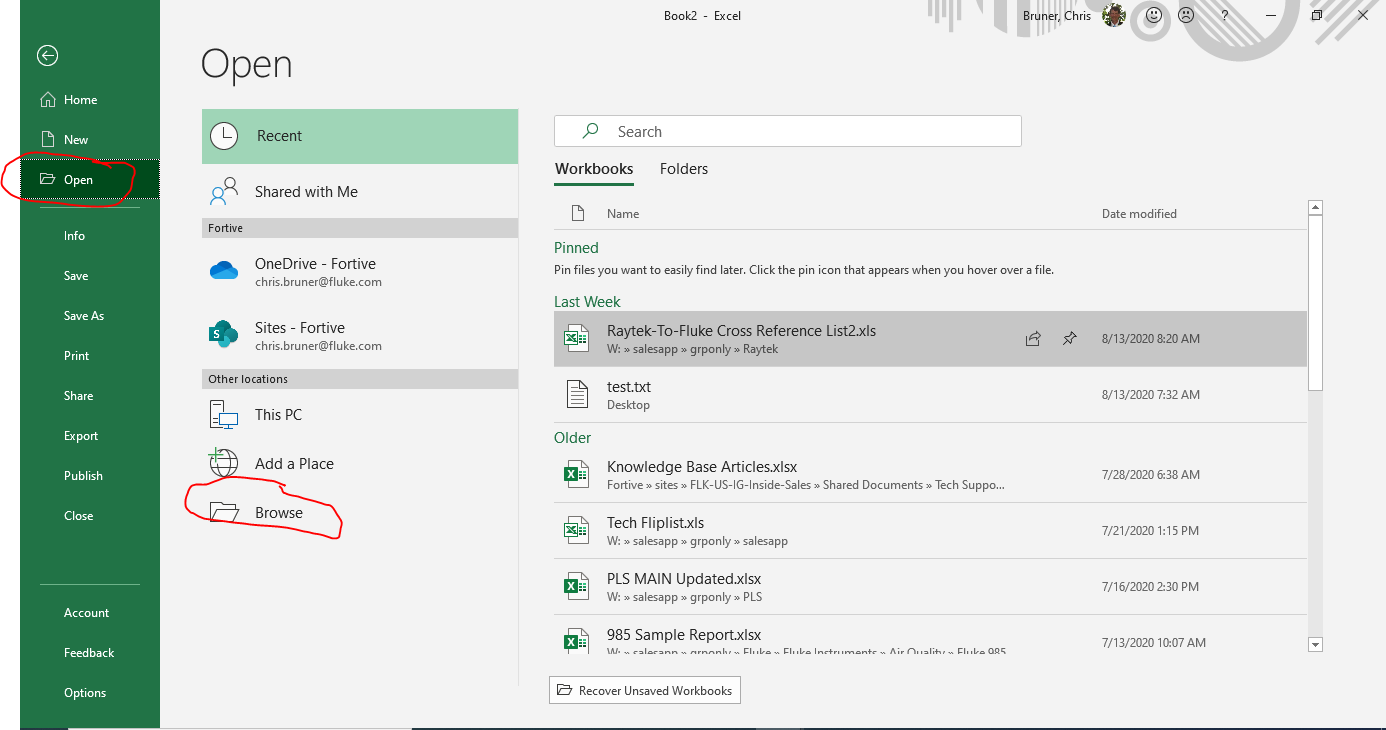Open the test.txt file
The width and height of the screenshot is (1386, 730).
[930, 395]
